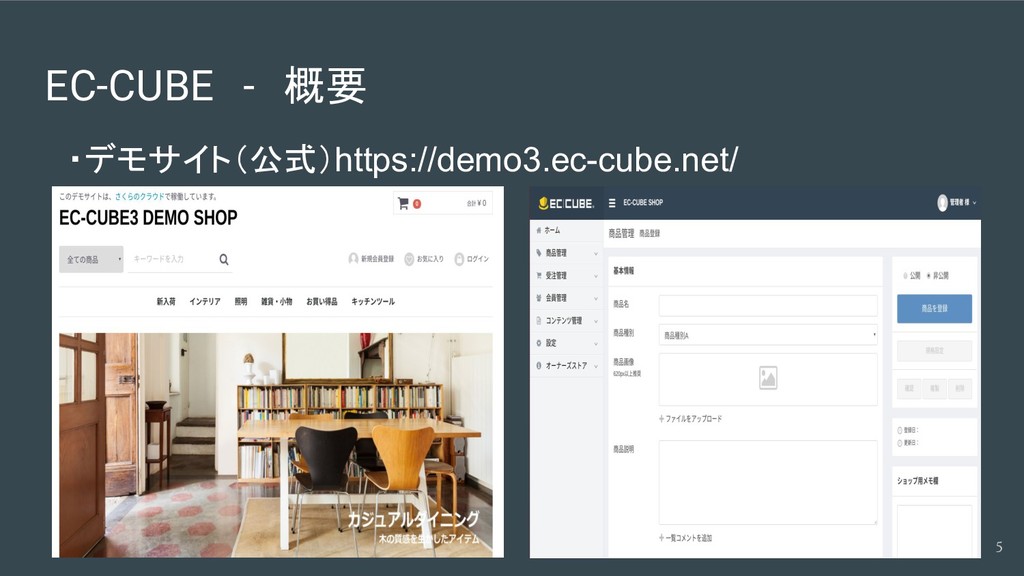1024x576 pixels.
Task: Click the ログイン lock icon
Action: click(459, 259)
